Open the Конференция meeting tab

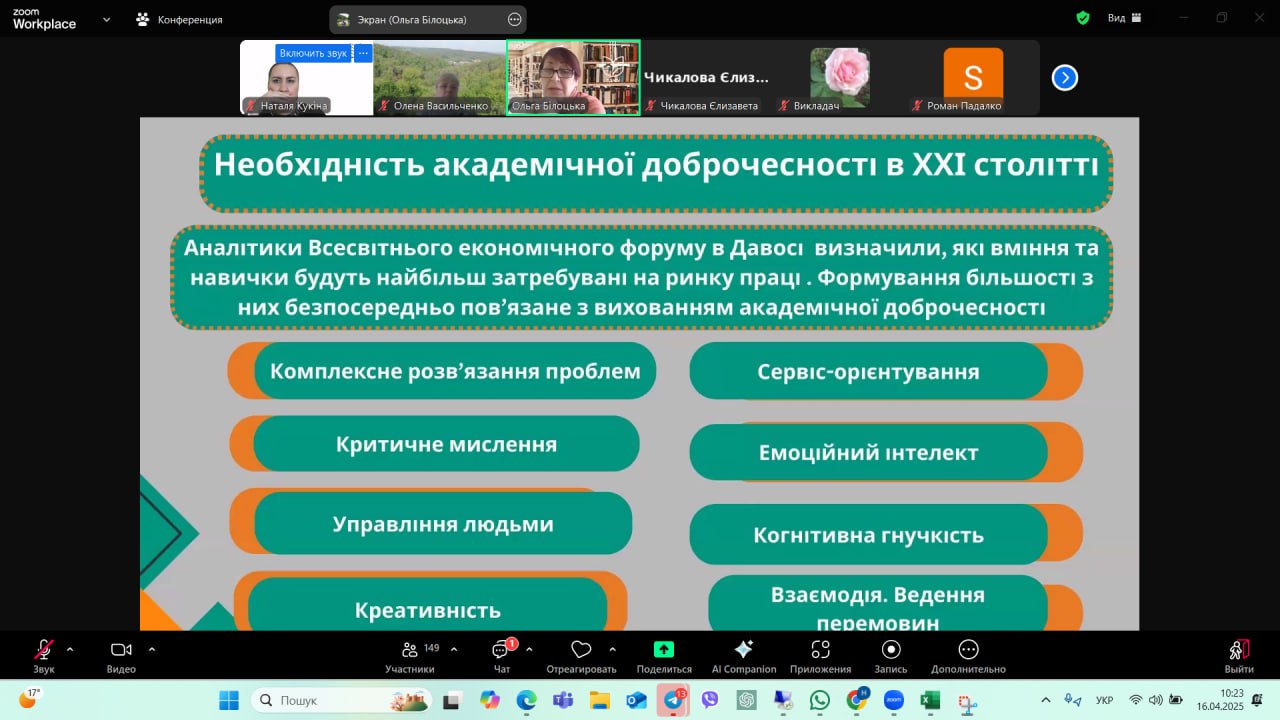[x=180, y=19]
